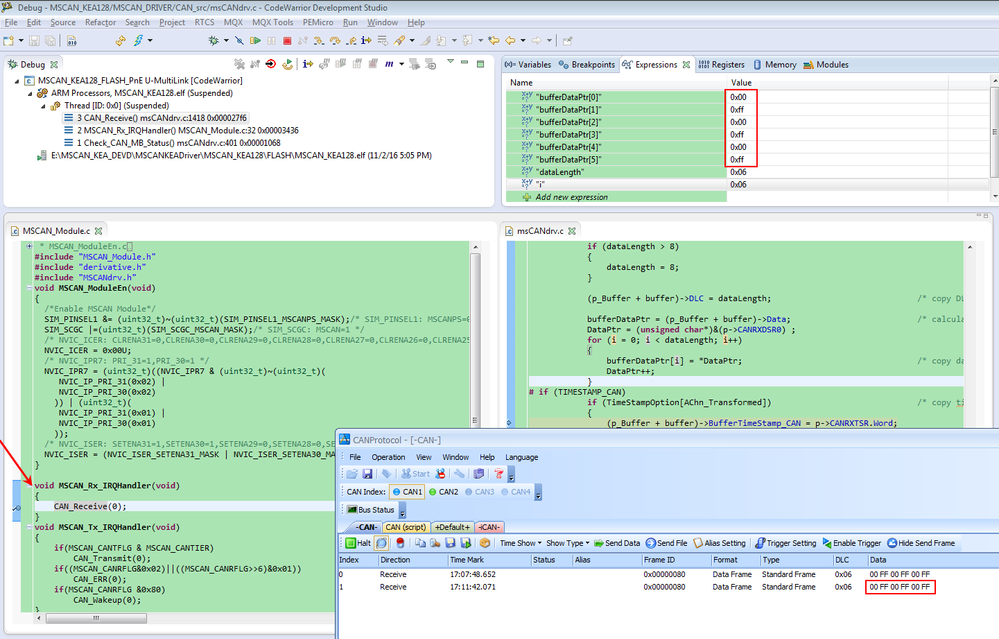Open the Show Type dropdown
Screen dimensions: 999x639
coord(568,543)
